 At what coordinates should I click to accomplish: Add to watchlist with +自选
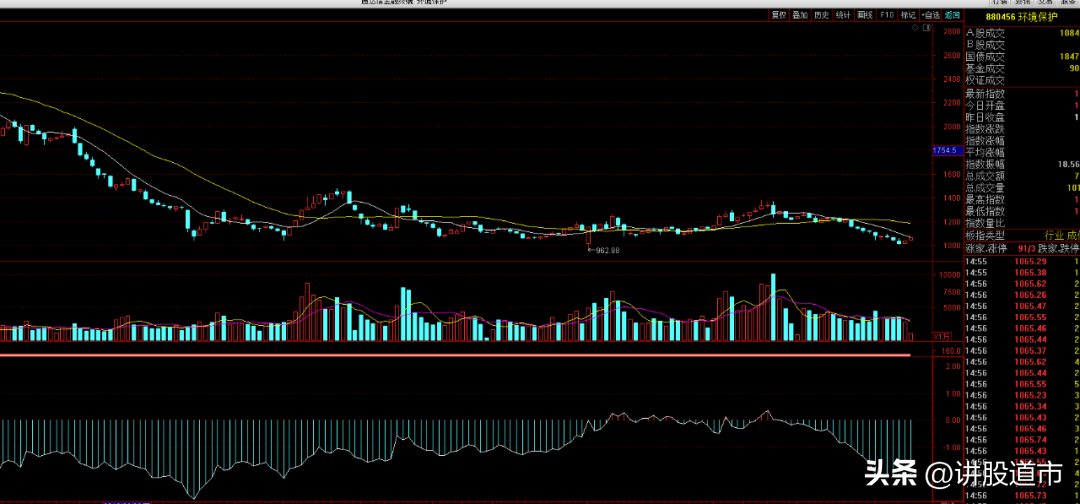(930, 14)
